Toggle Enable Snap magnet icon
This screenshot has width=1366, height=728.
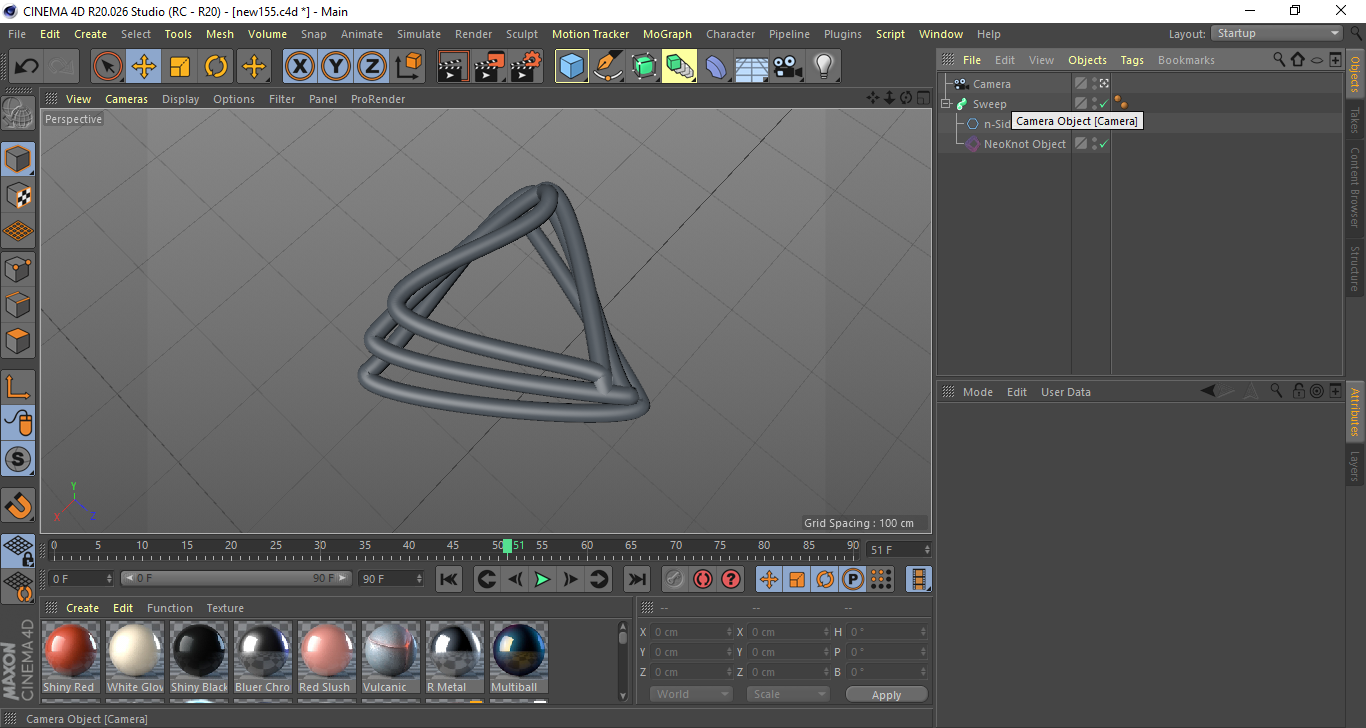(18, 505)
